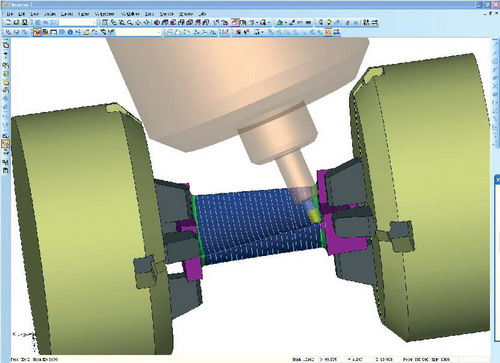Click the Open folder icon
The width and height of the screenshot is (500, 363).
point(16,22)
